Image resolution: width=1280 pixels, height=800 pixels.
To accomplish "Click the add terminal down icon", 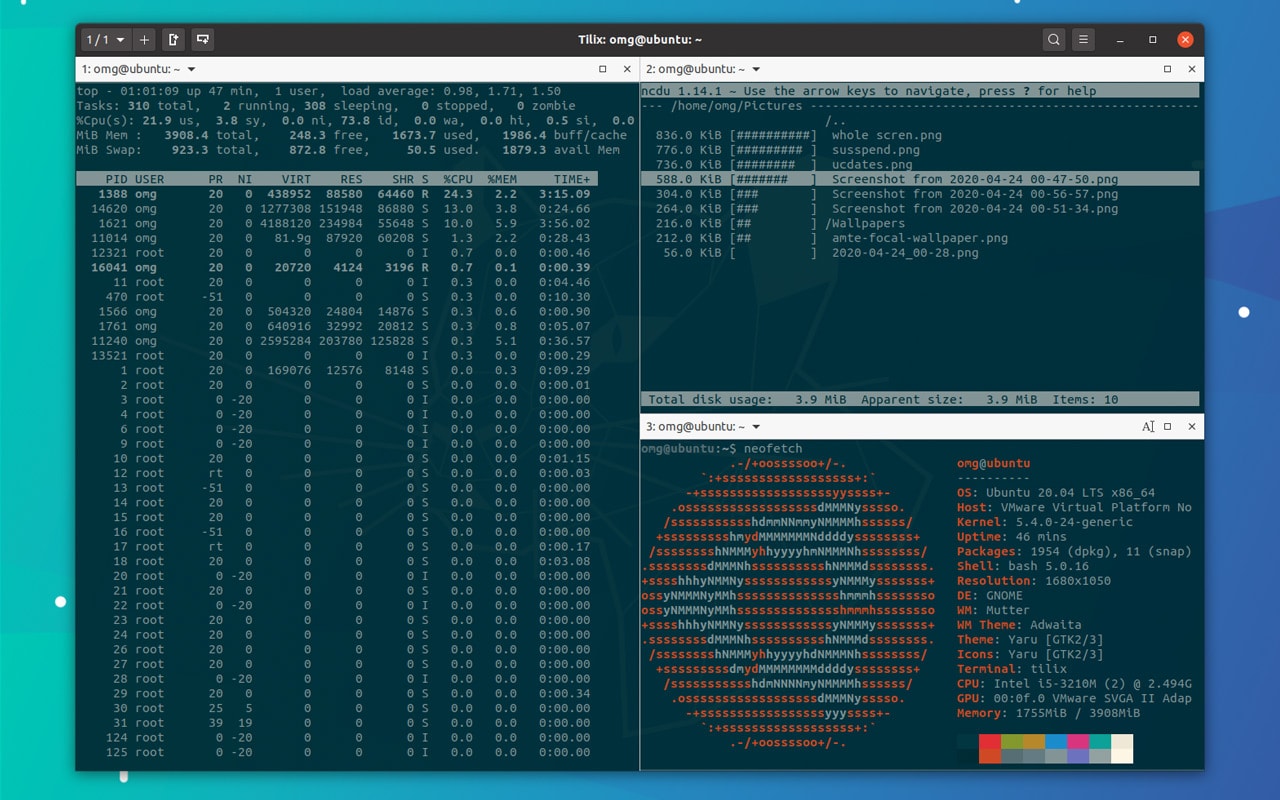I will click(x=203, y=40).
